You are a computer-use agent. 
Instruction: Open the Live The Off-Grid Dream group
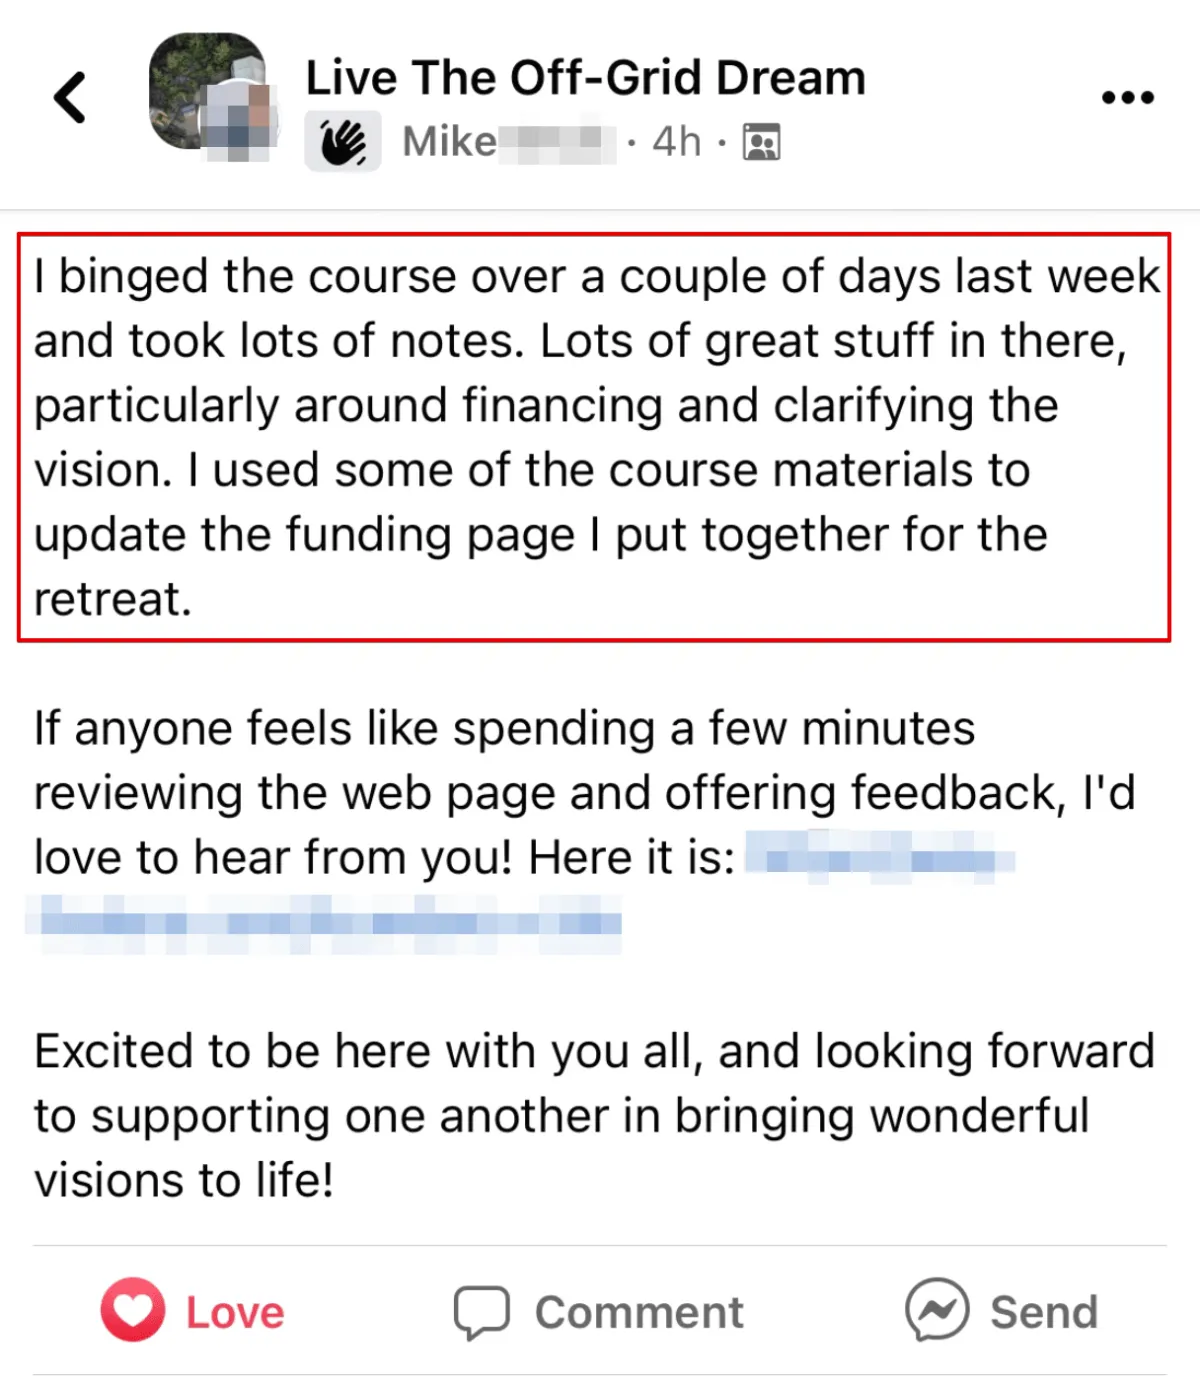(x=585, y=78)
